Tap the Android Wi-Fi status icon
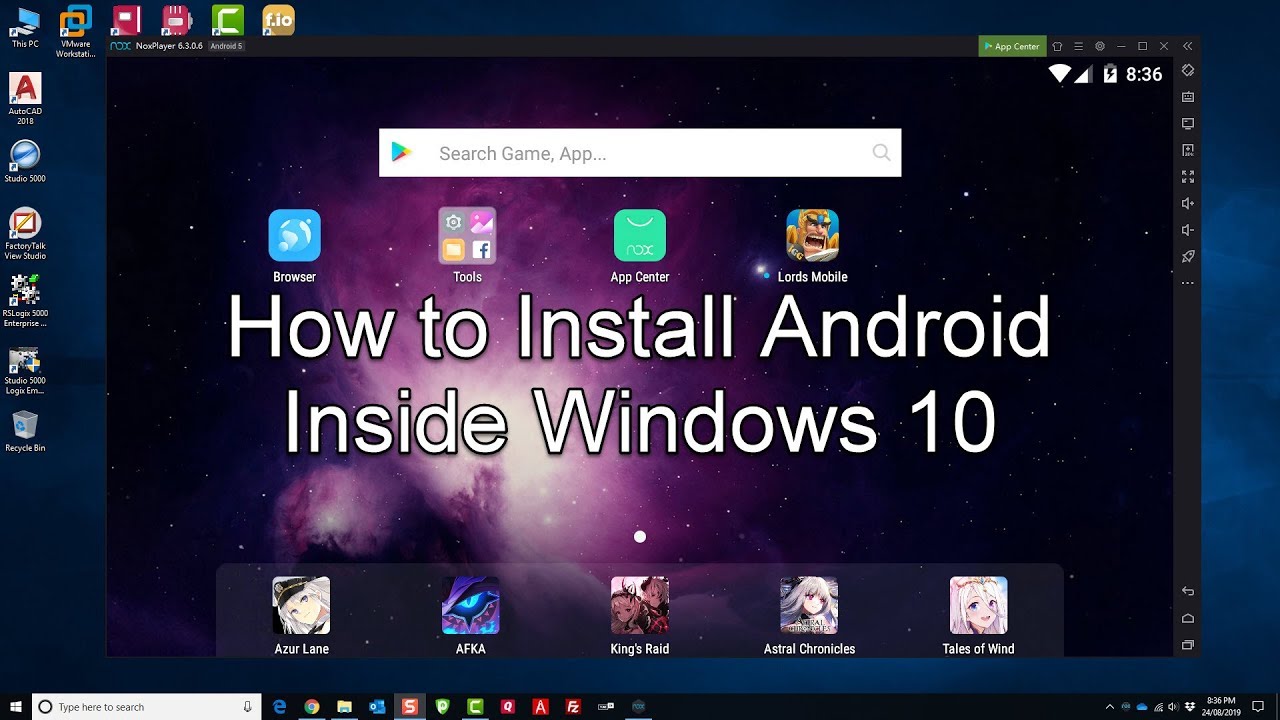 click(x=1059, y=74)
